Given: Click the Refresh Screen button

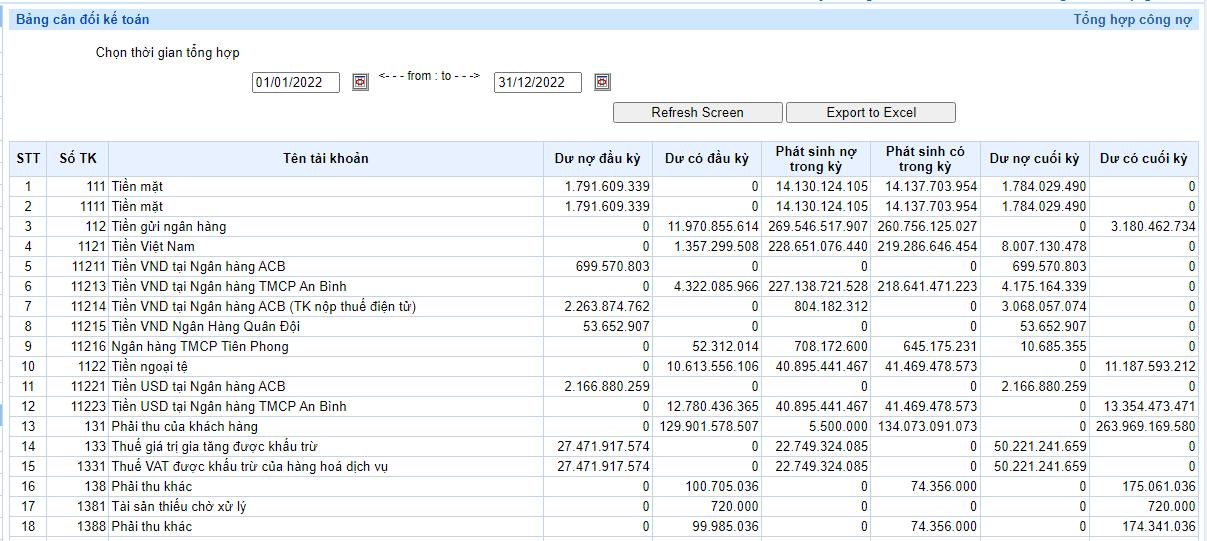Looking at the screenshot, I should point(697,112).
